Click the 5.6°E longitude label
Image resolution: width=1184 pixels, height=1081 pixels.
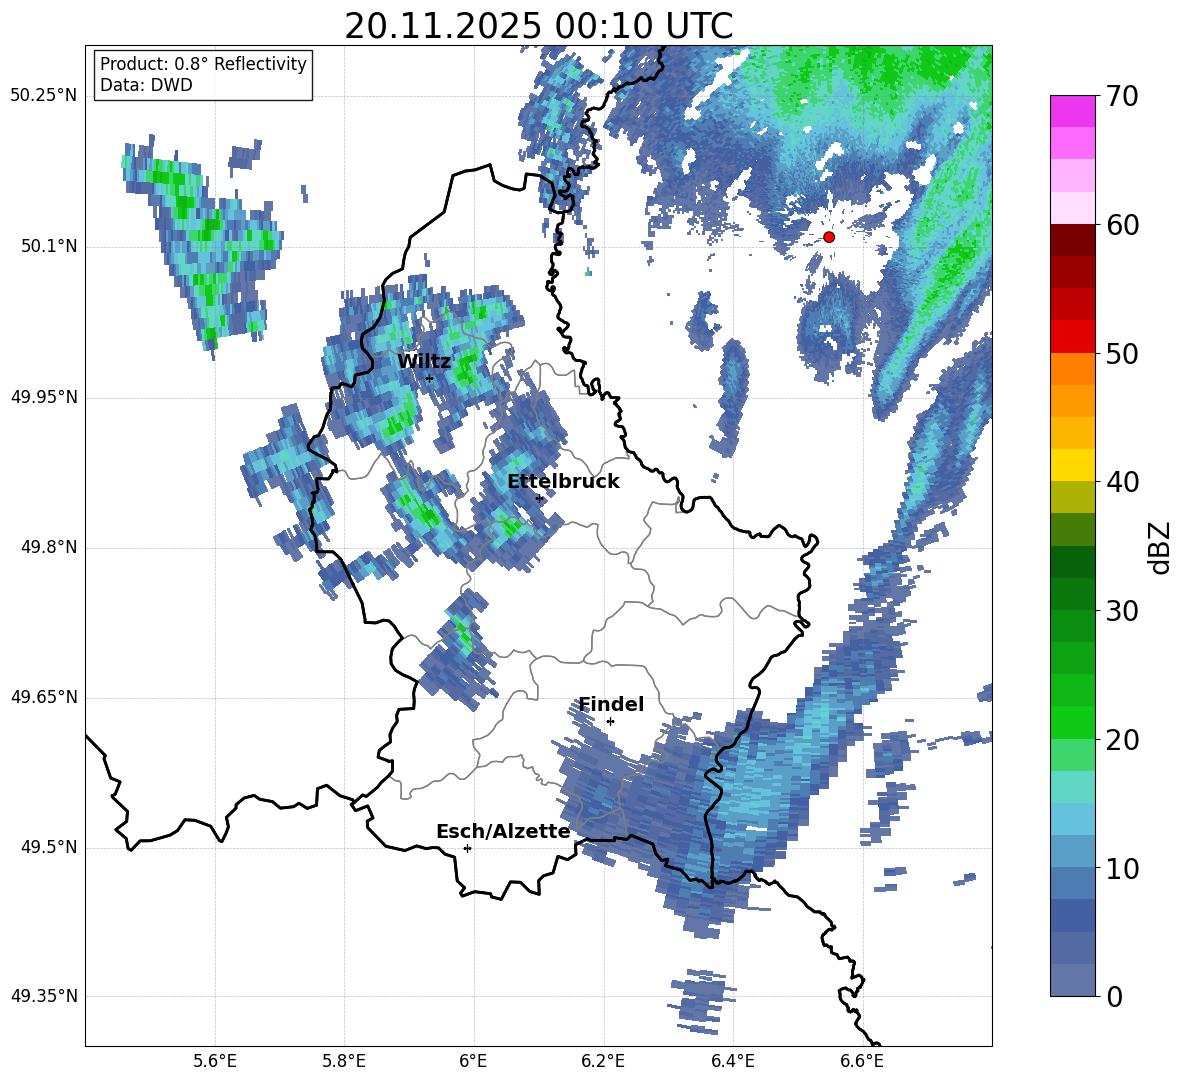(x=215, y=1061)
